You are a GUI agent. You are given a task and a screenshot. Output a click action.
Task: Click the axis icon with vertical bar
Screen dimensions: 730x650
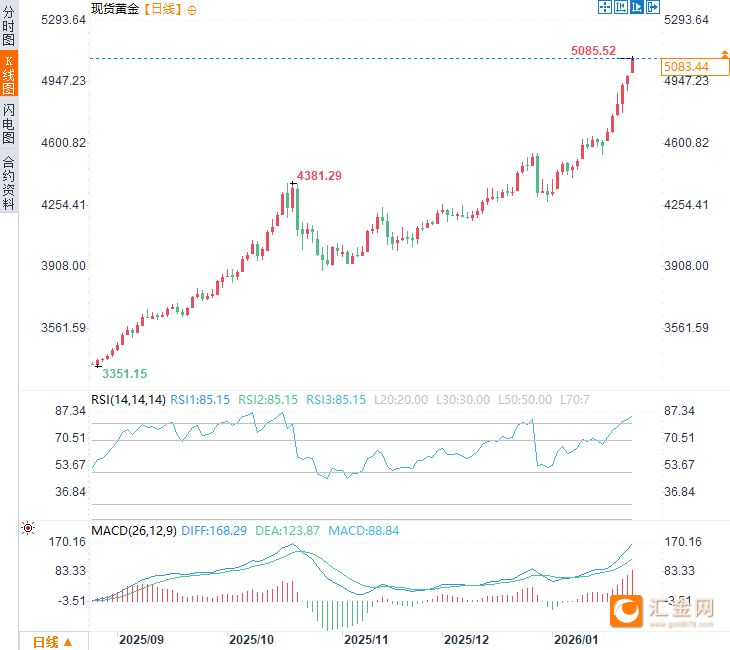621,7
